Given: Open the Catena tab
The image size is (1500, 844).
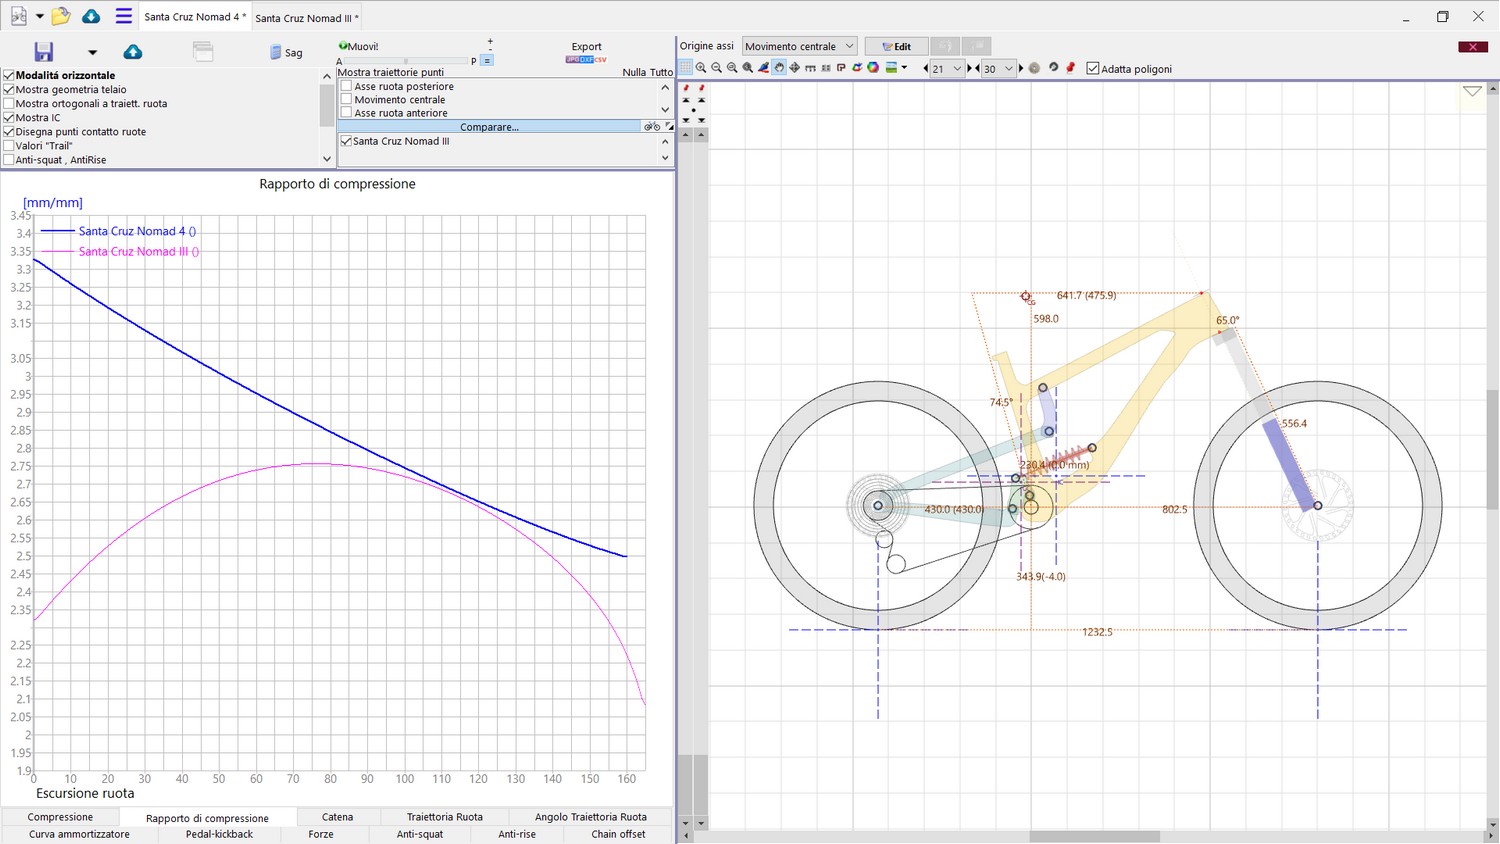Looking at the screenshot, I should [x=337, y=817].
